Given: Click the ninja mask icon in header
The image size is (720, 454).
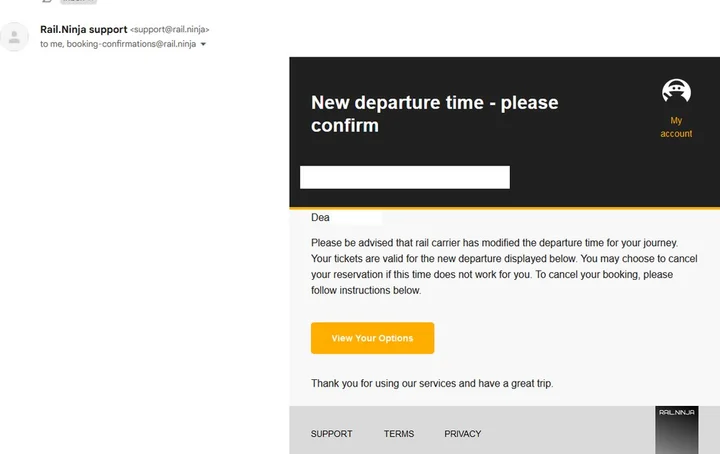Looking at the screenshot, I should (x=677, y=91).
